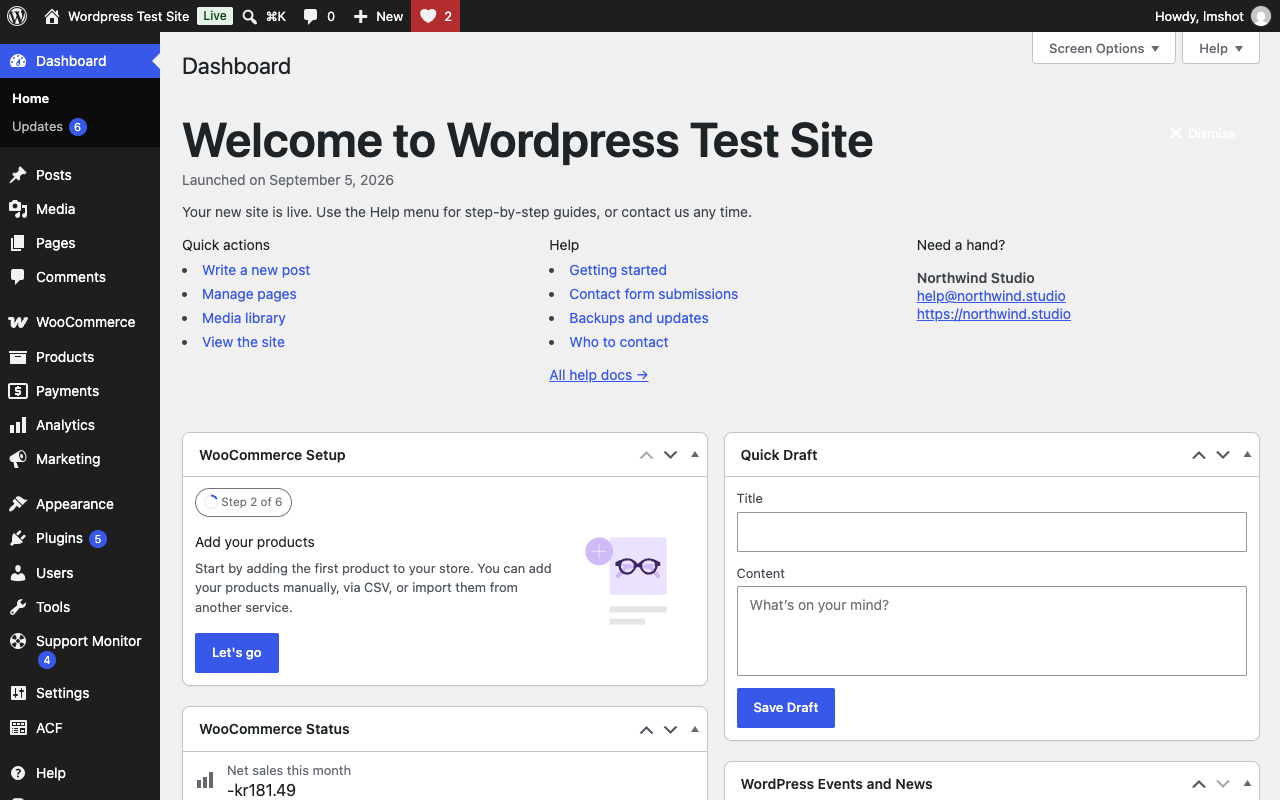
Task: Click the Products box icon
Action: coord(18,357)
